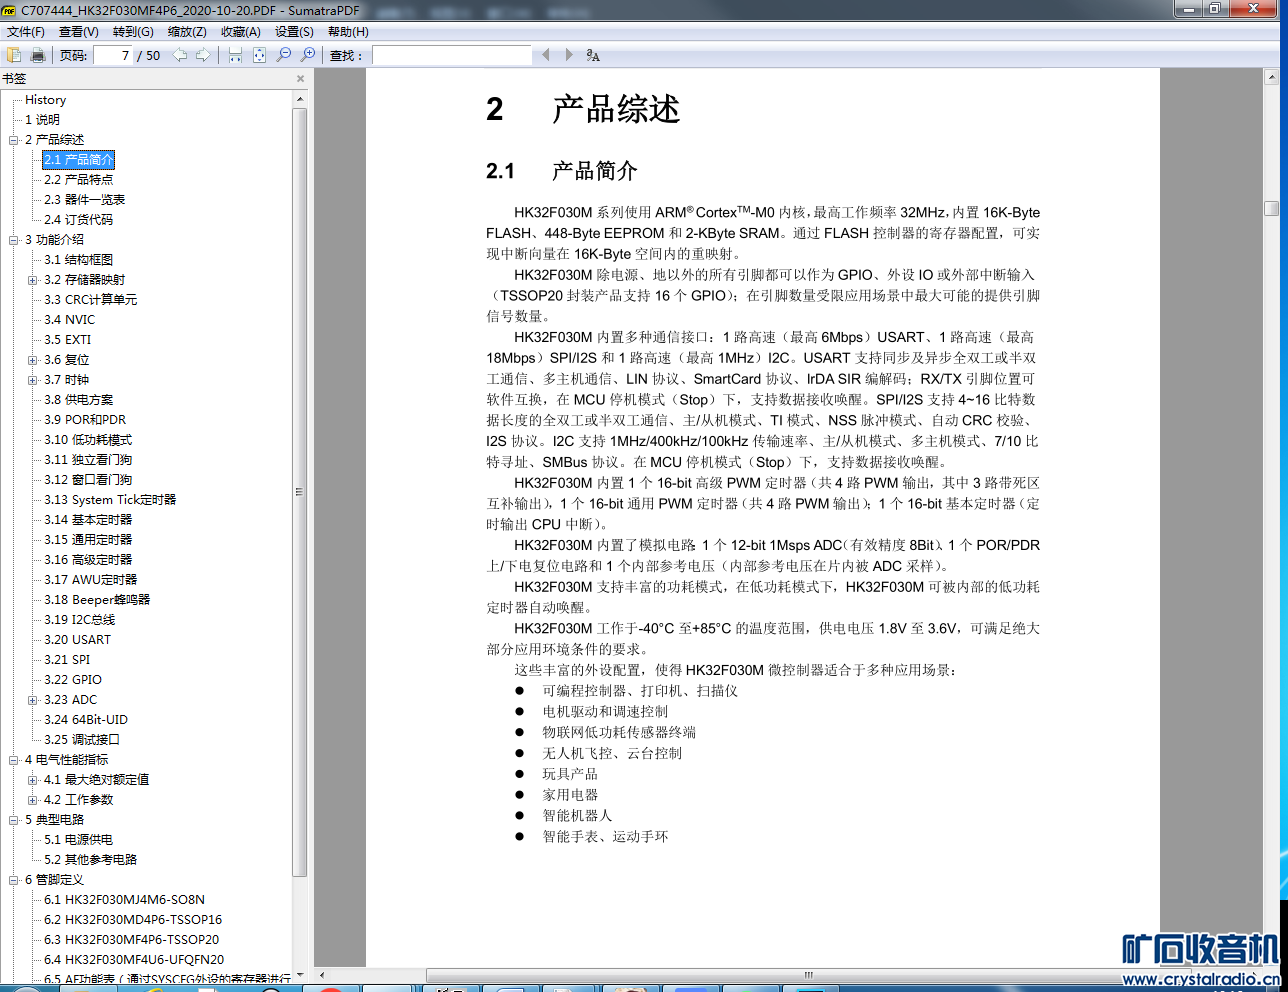The height and width of the screenshot is (992, 1288).
Task: Select the '1 说明' bookmark
Action: (42, 120)
